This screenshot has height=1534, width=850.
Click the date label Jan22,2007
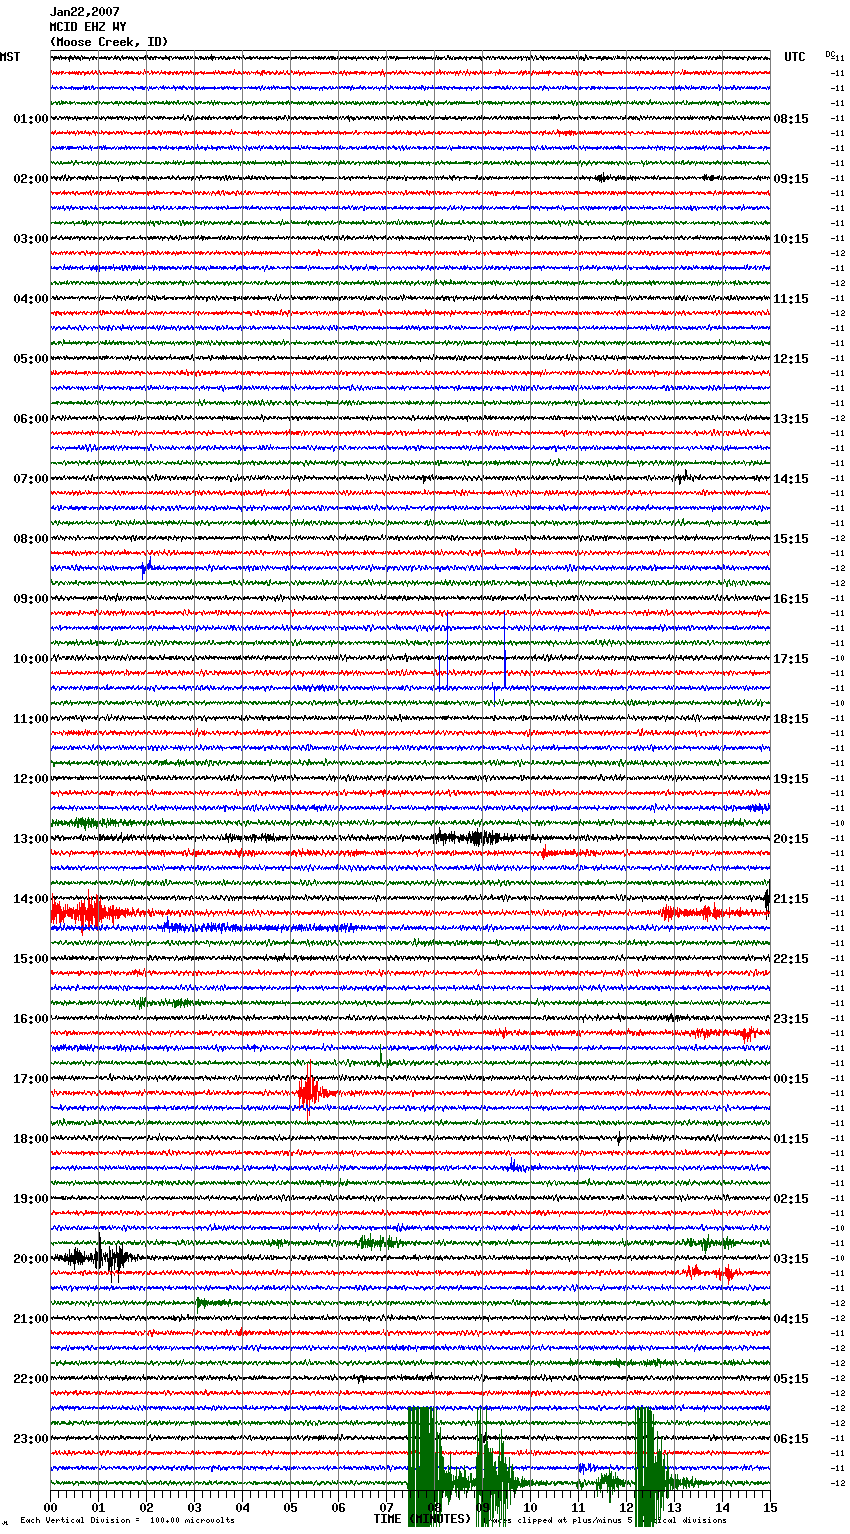click(85, 12)
